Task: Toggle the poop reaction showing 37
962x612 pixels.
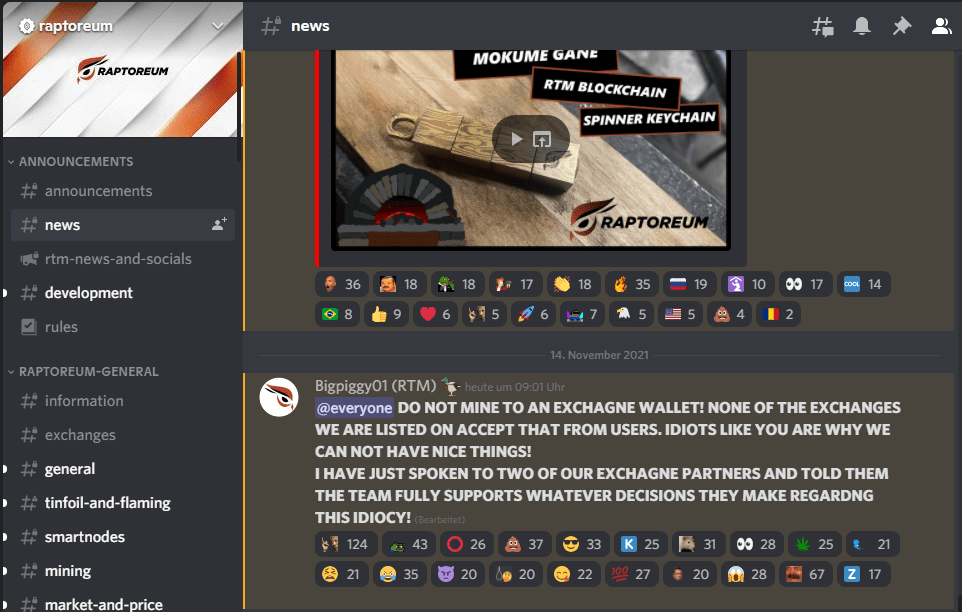Action: click(525, 544)
